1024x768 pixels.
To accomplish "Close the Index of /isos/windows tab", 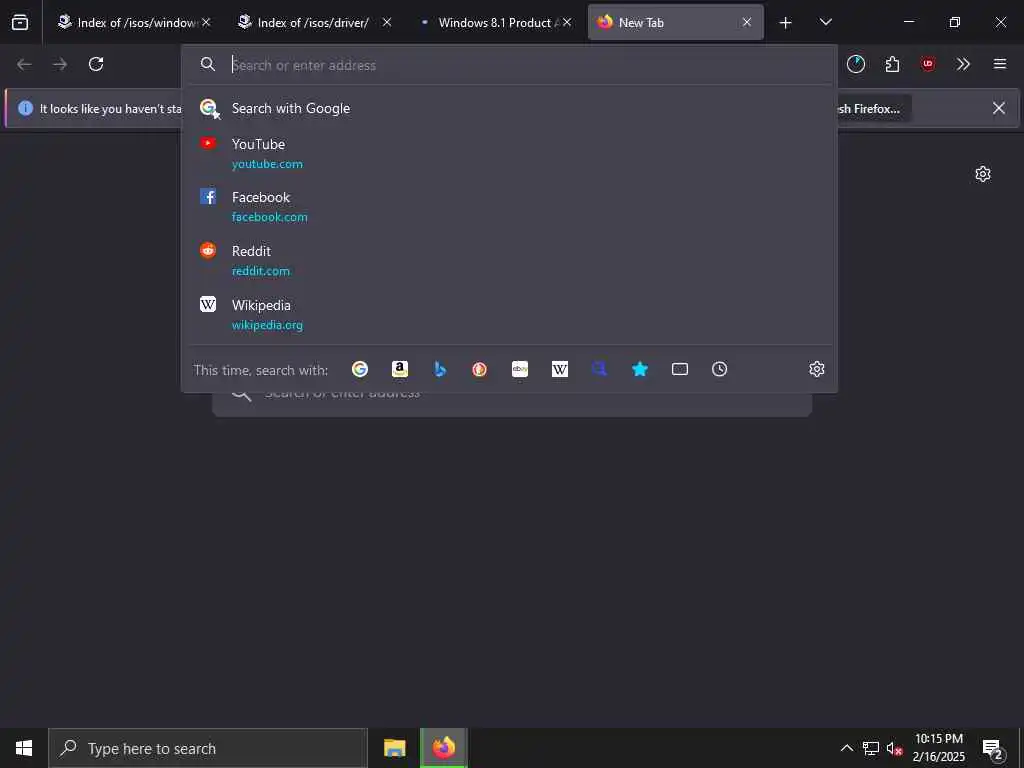I will click(206, 22).
